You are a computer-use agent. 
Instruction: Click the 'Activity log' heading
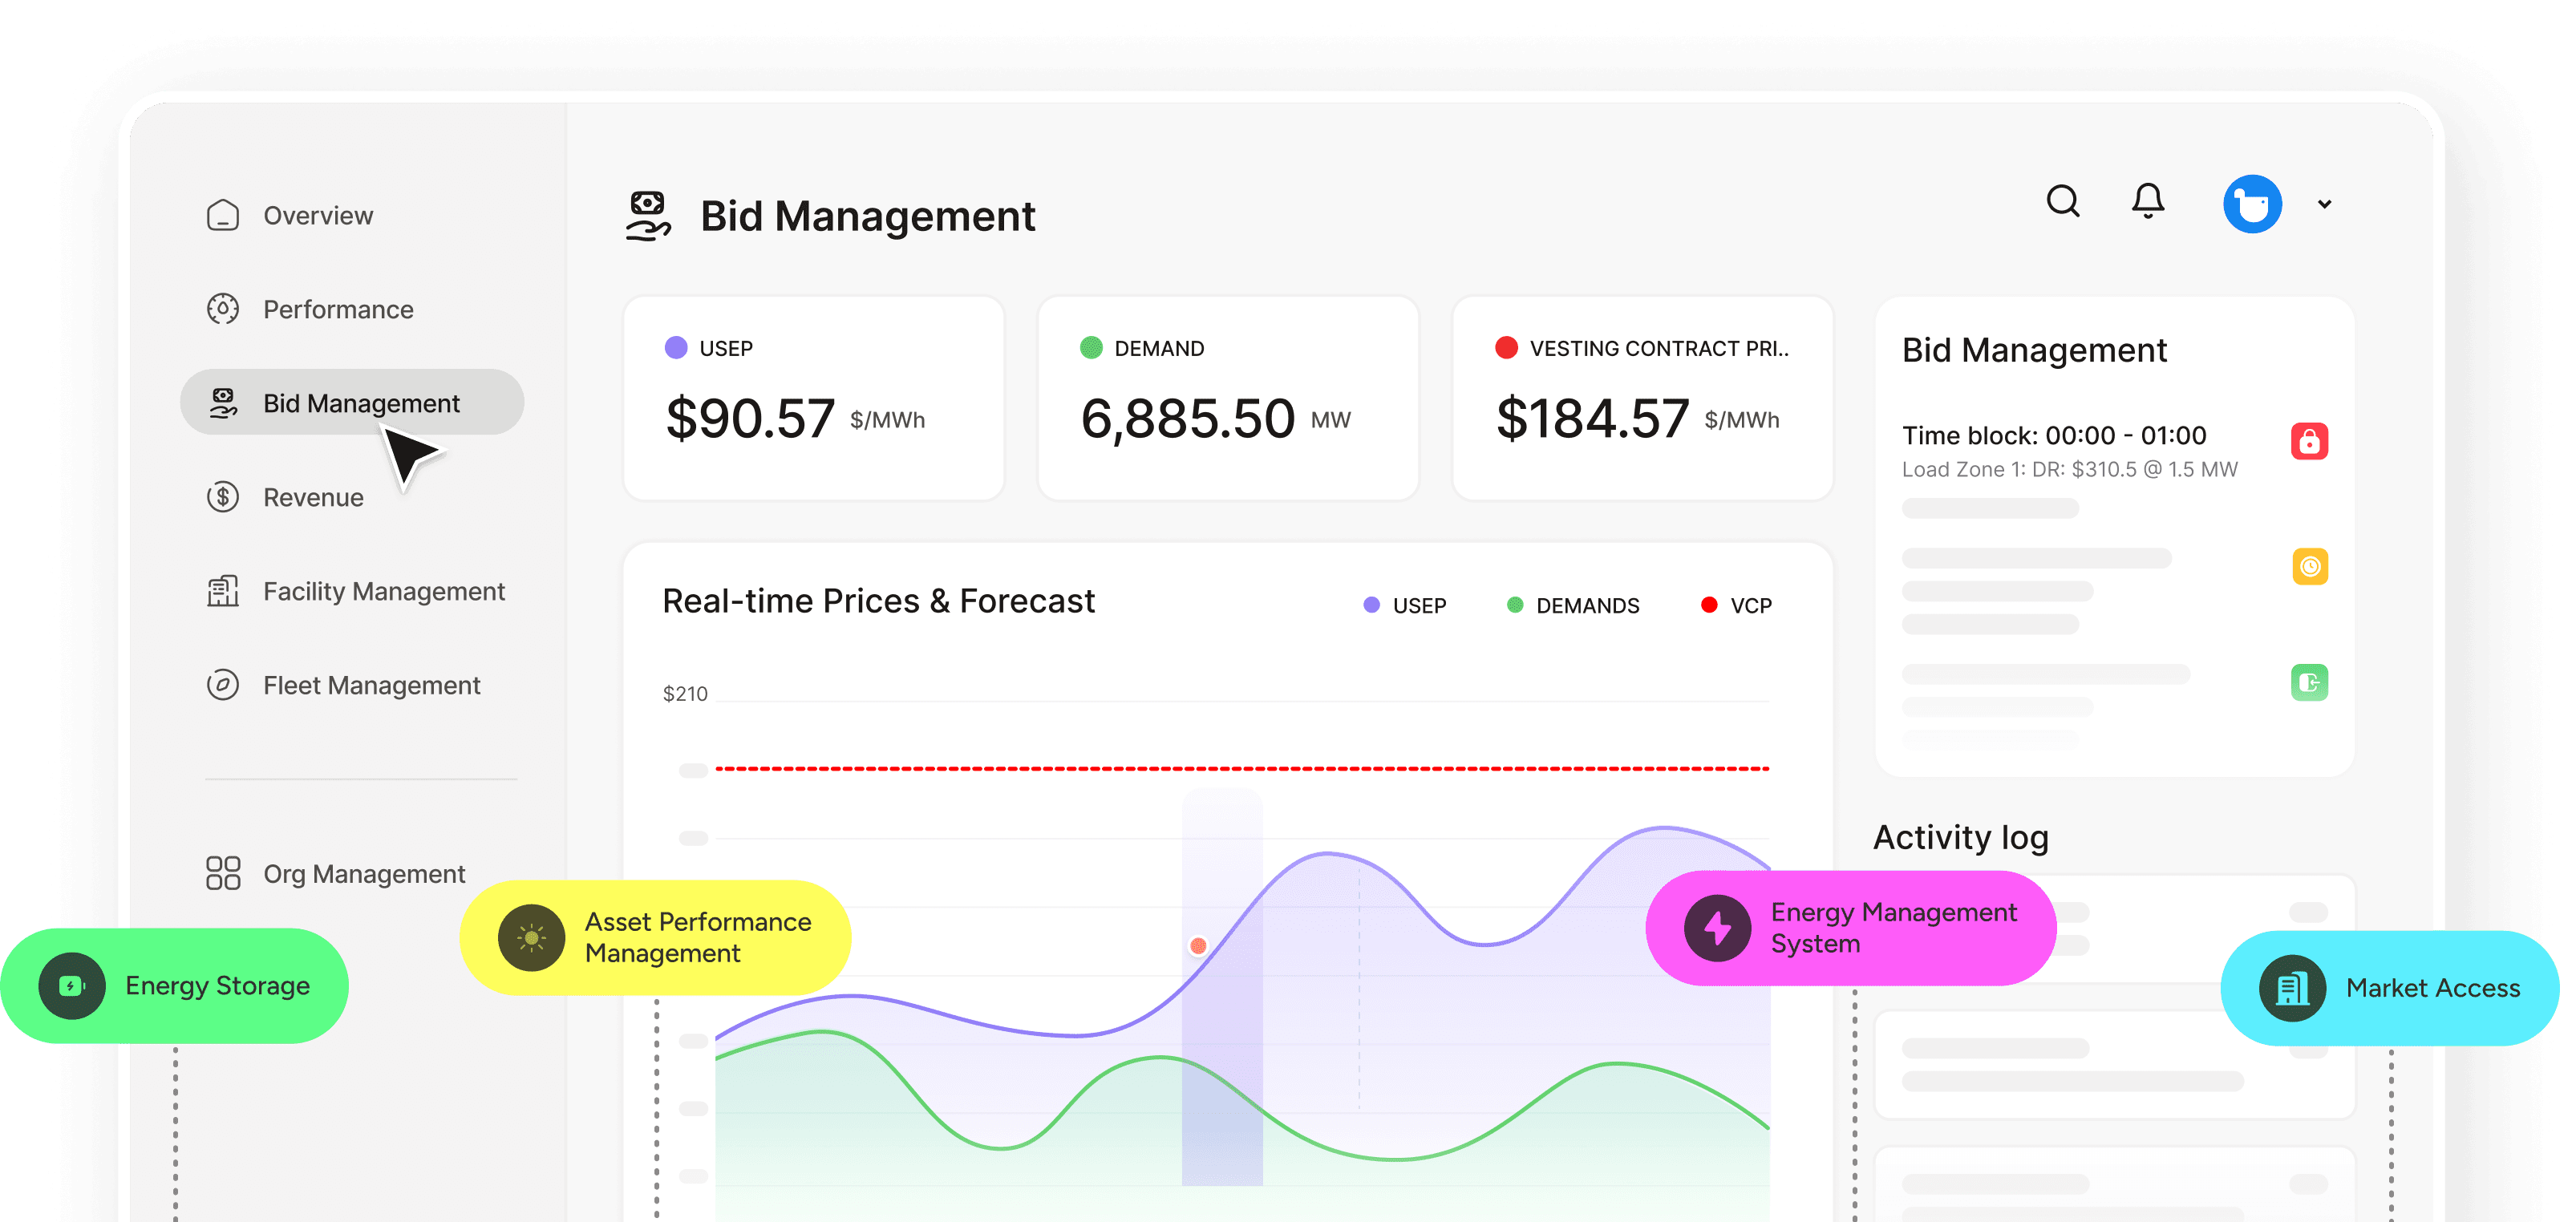click(1961, 837)
